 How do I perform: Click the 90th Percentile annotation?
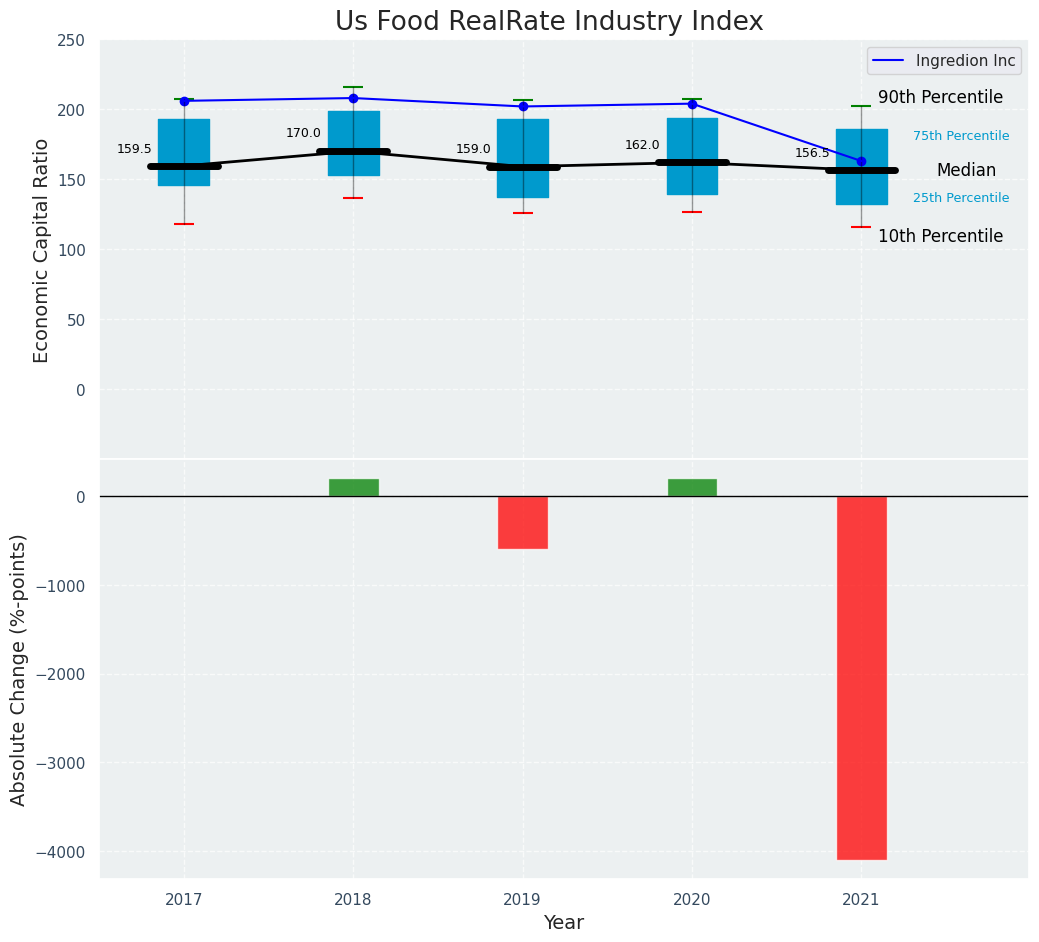(x=940, y=97)
